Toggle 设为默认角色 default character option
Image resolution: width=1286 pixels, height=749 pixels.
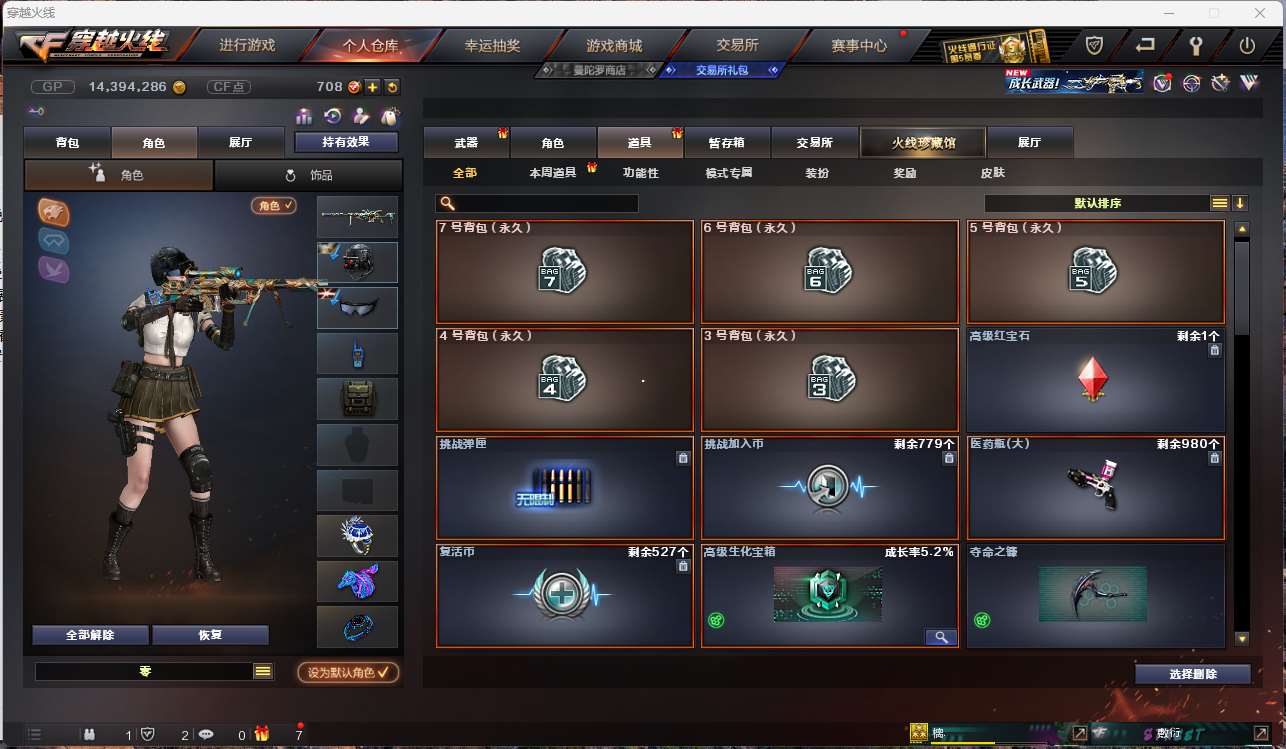click(x=347, y=673)
